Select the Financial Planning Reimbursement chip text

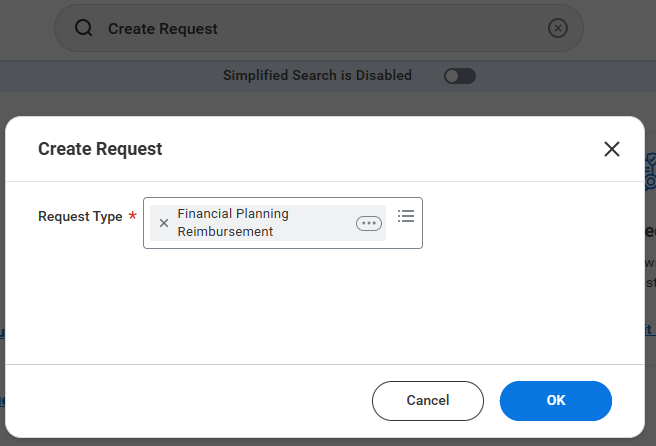click(x=233, y=223)
